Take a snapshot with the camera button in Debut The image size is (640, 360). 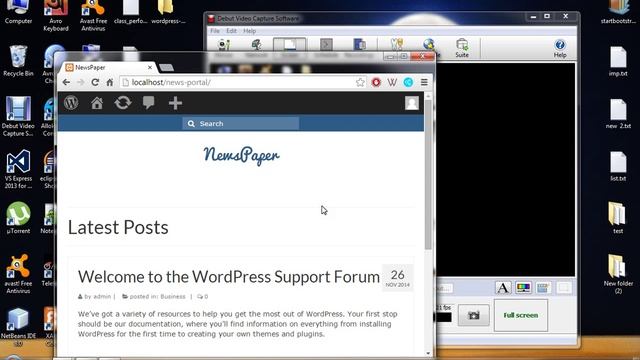tap(473, 315)
